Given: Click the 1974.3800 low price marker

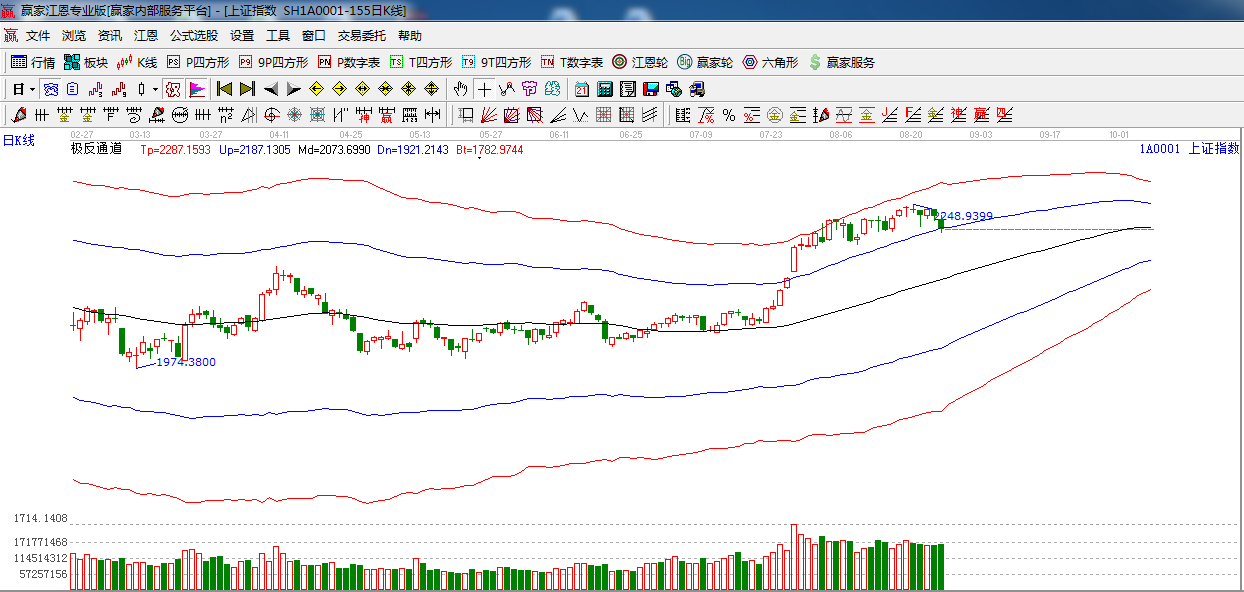Looking at the screenshot, I should point(186,362).
